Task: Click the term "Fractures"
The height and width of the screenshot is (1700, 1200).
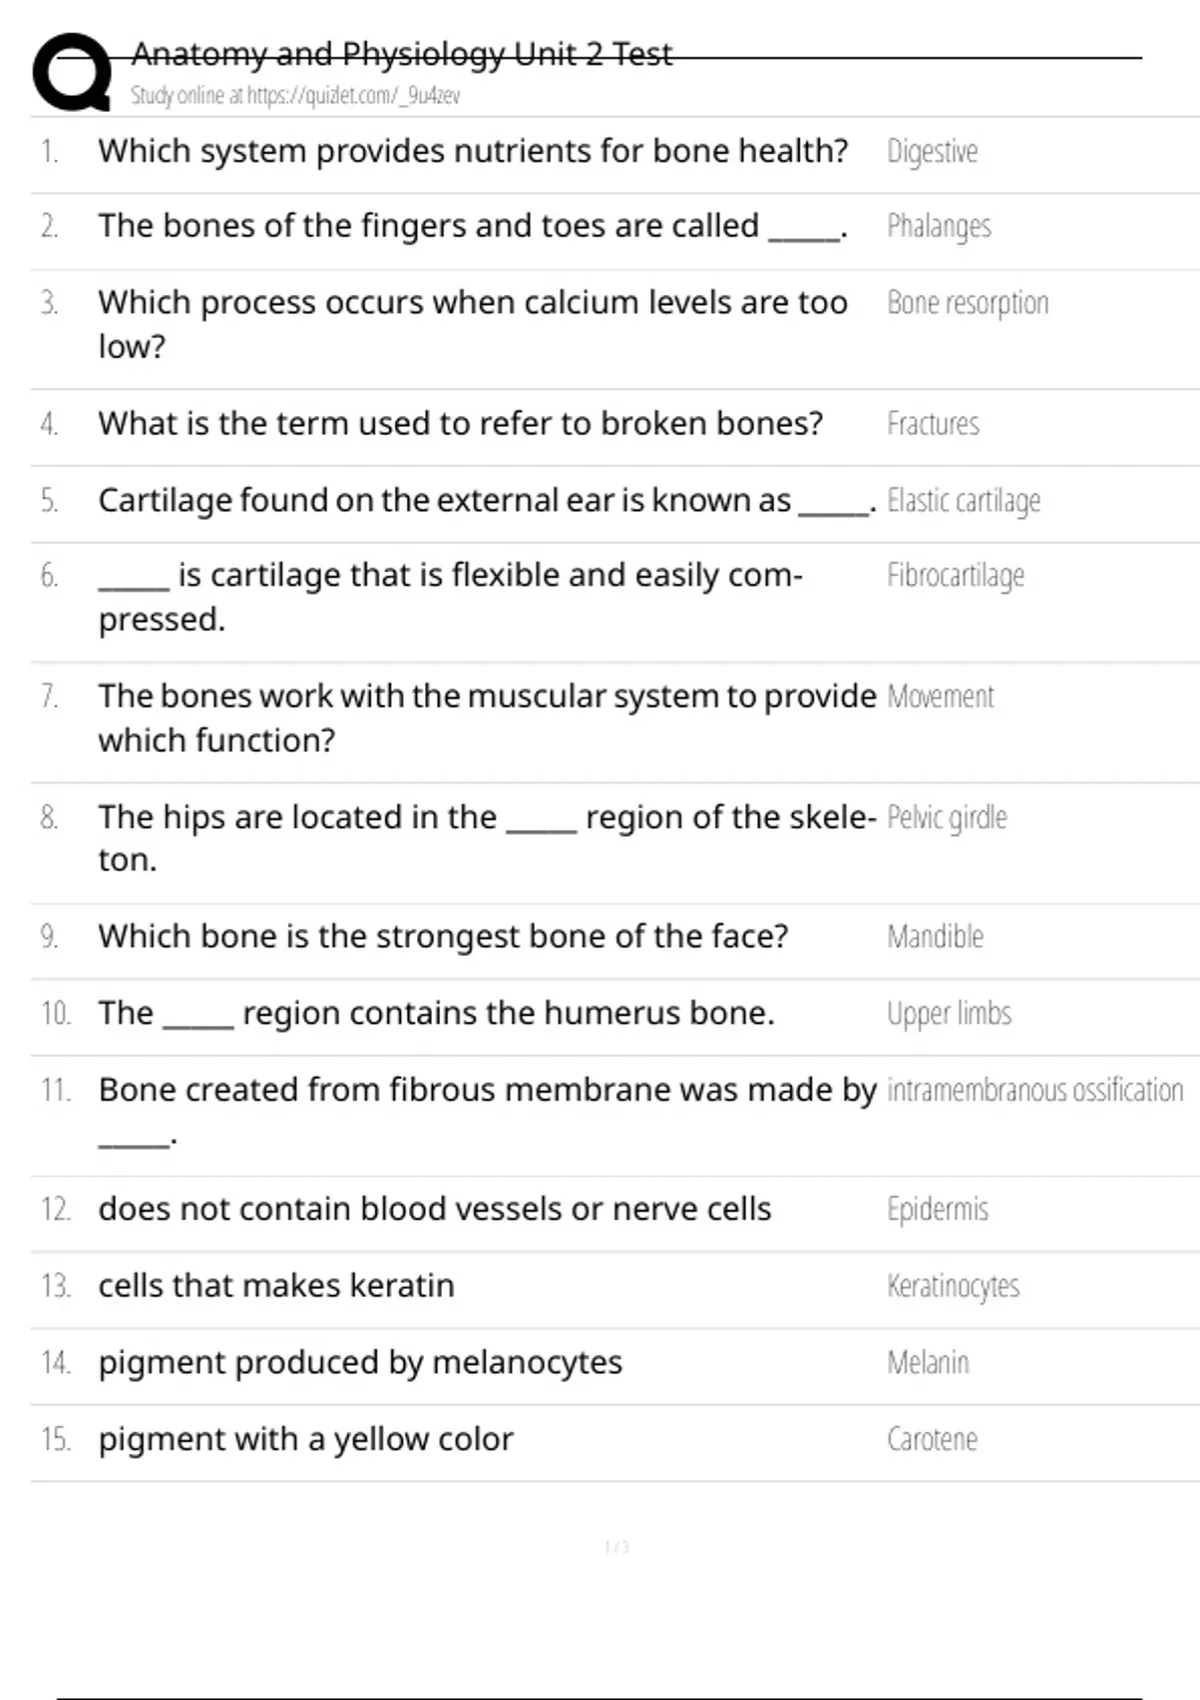Action: pyautogui.click(x=932, y=424)
